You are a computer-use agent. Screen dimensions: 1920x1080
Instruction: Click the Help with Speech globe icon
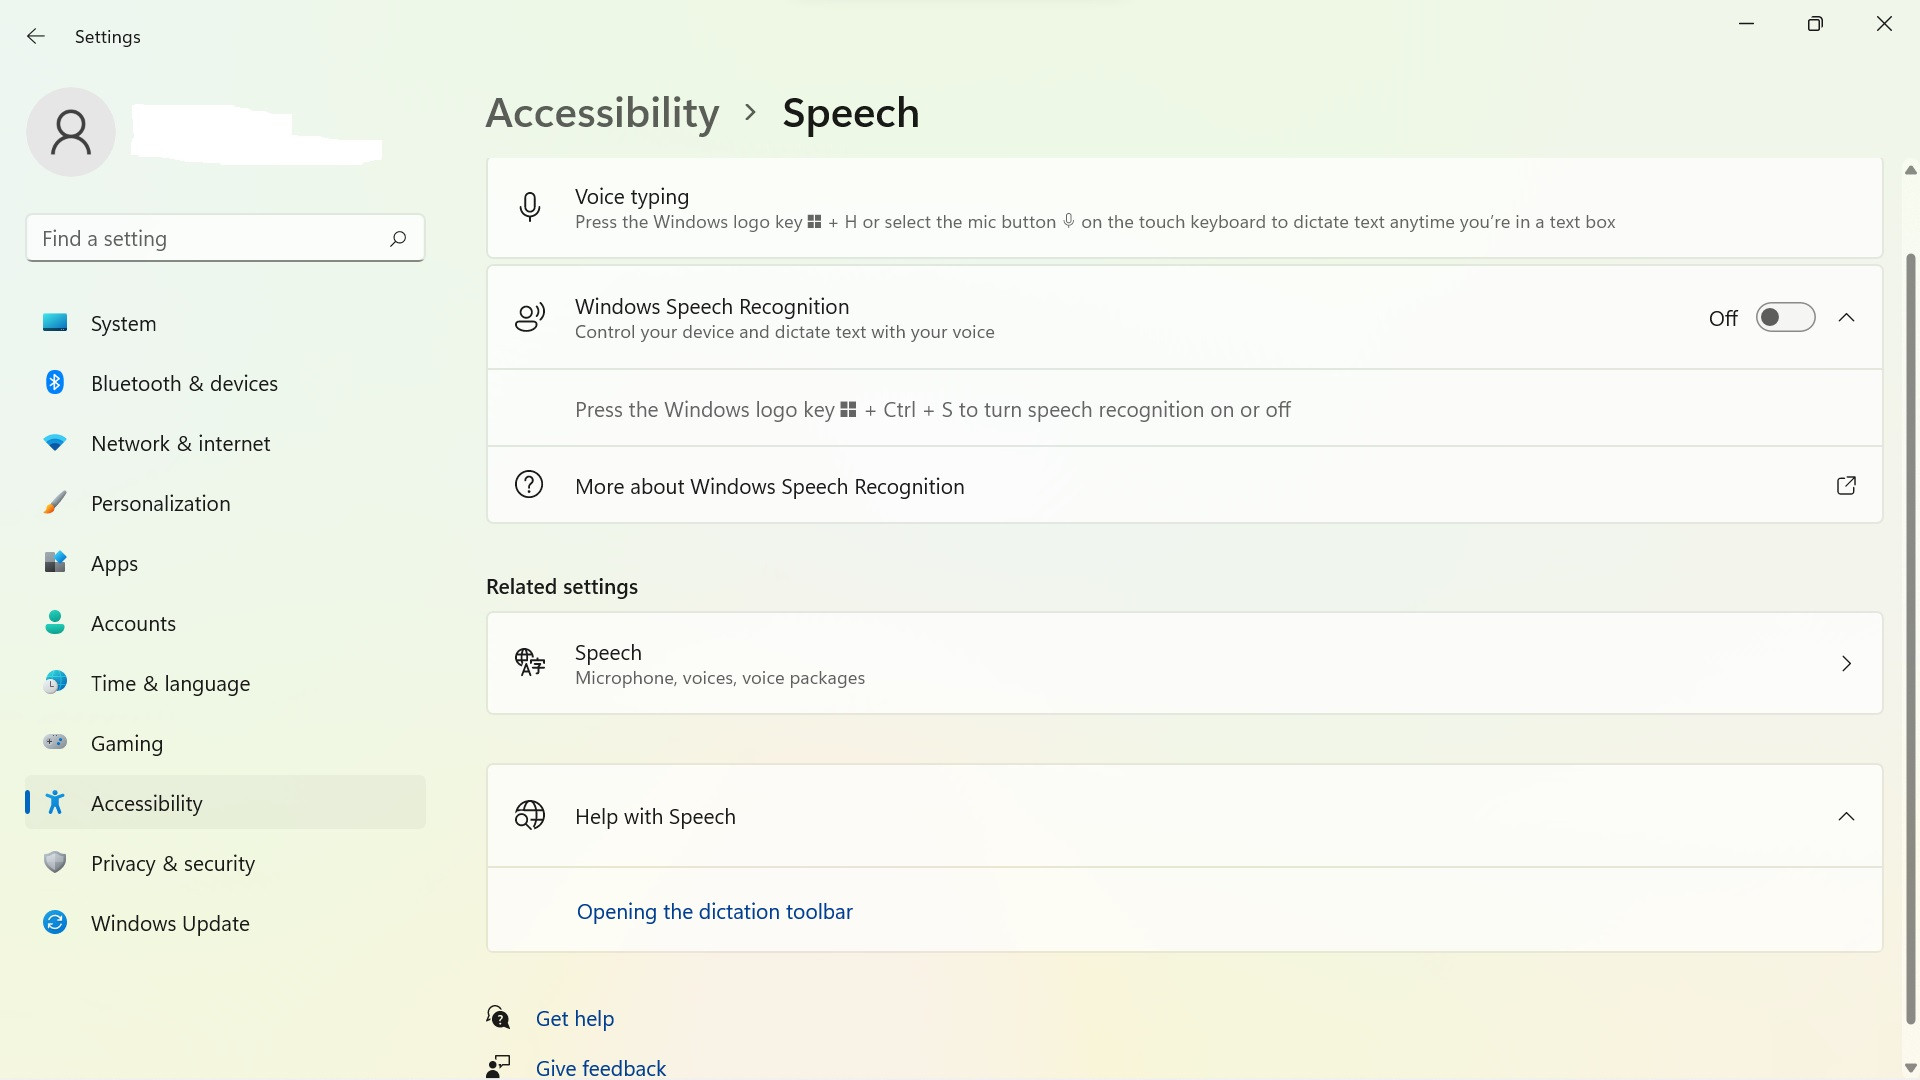[530, 816]
